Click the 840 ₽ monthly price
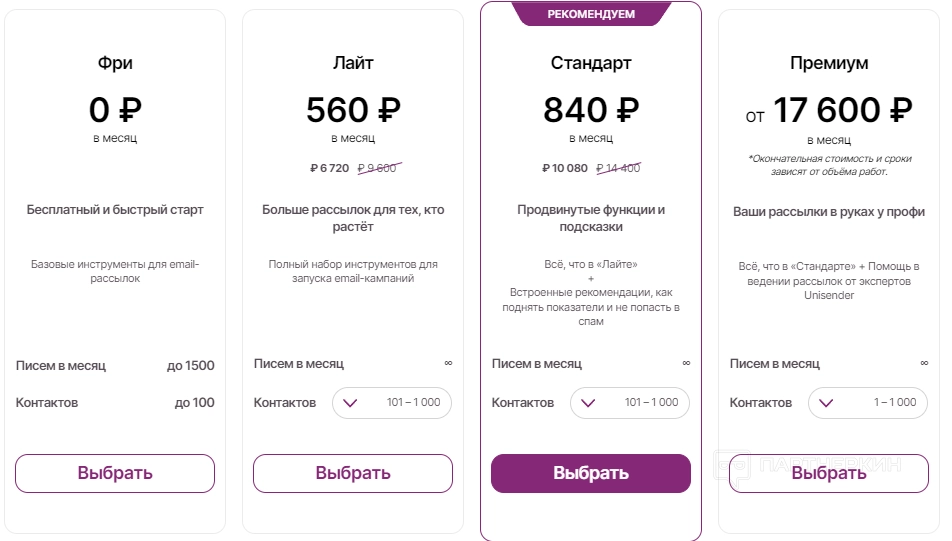The height and width of the screenshot is (541, 952). click(x=591, y=109)
